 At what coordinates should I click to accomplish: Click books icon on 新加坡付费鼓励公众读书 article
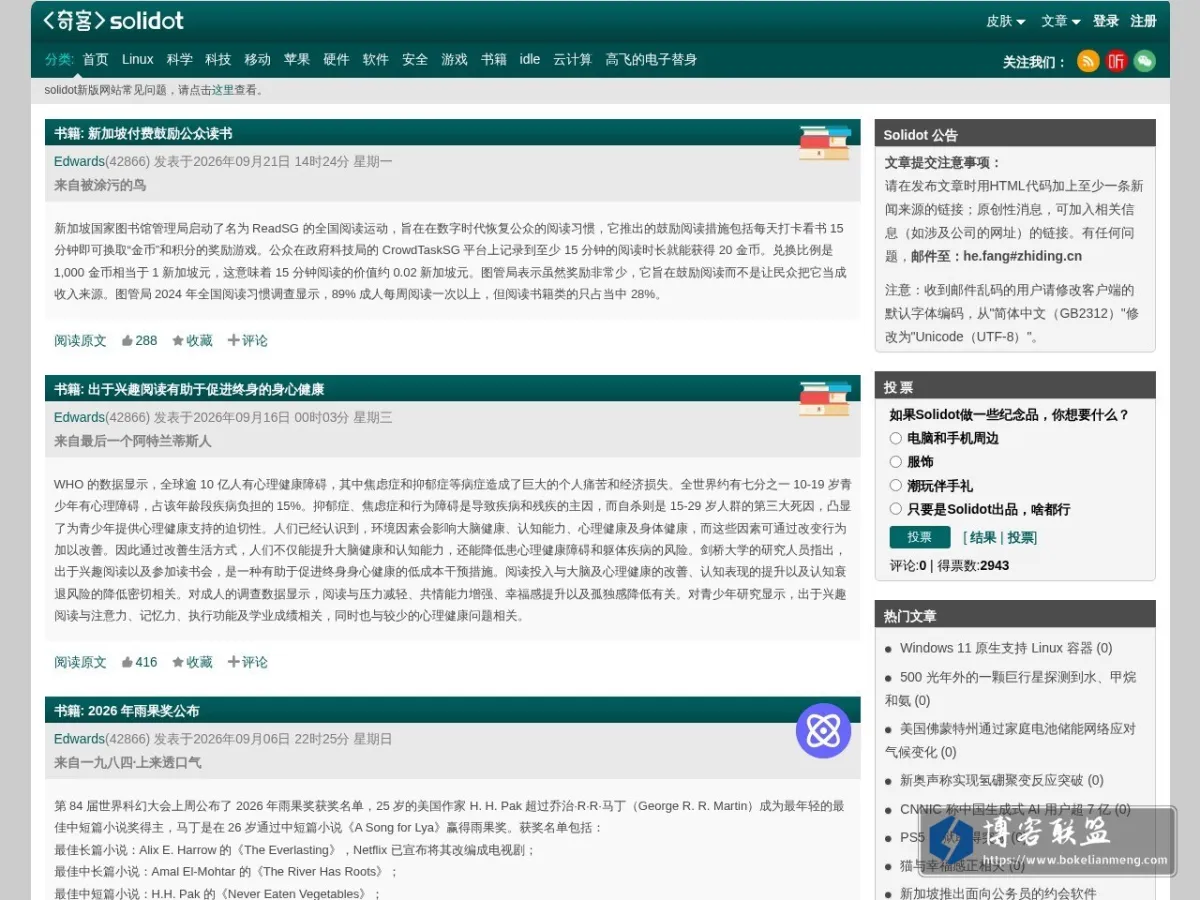click(825, 143)
